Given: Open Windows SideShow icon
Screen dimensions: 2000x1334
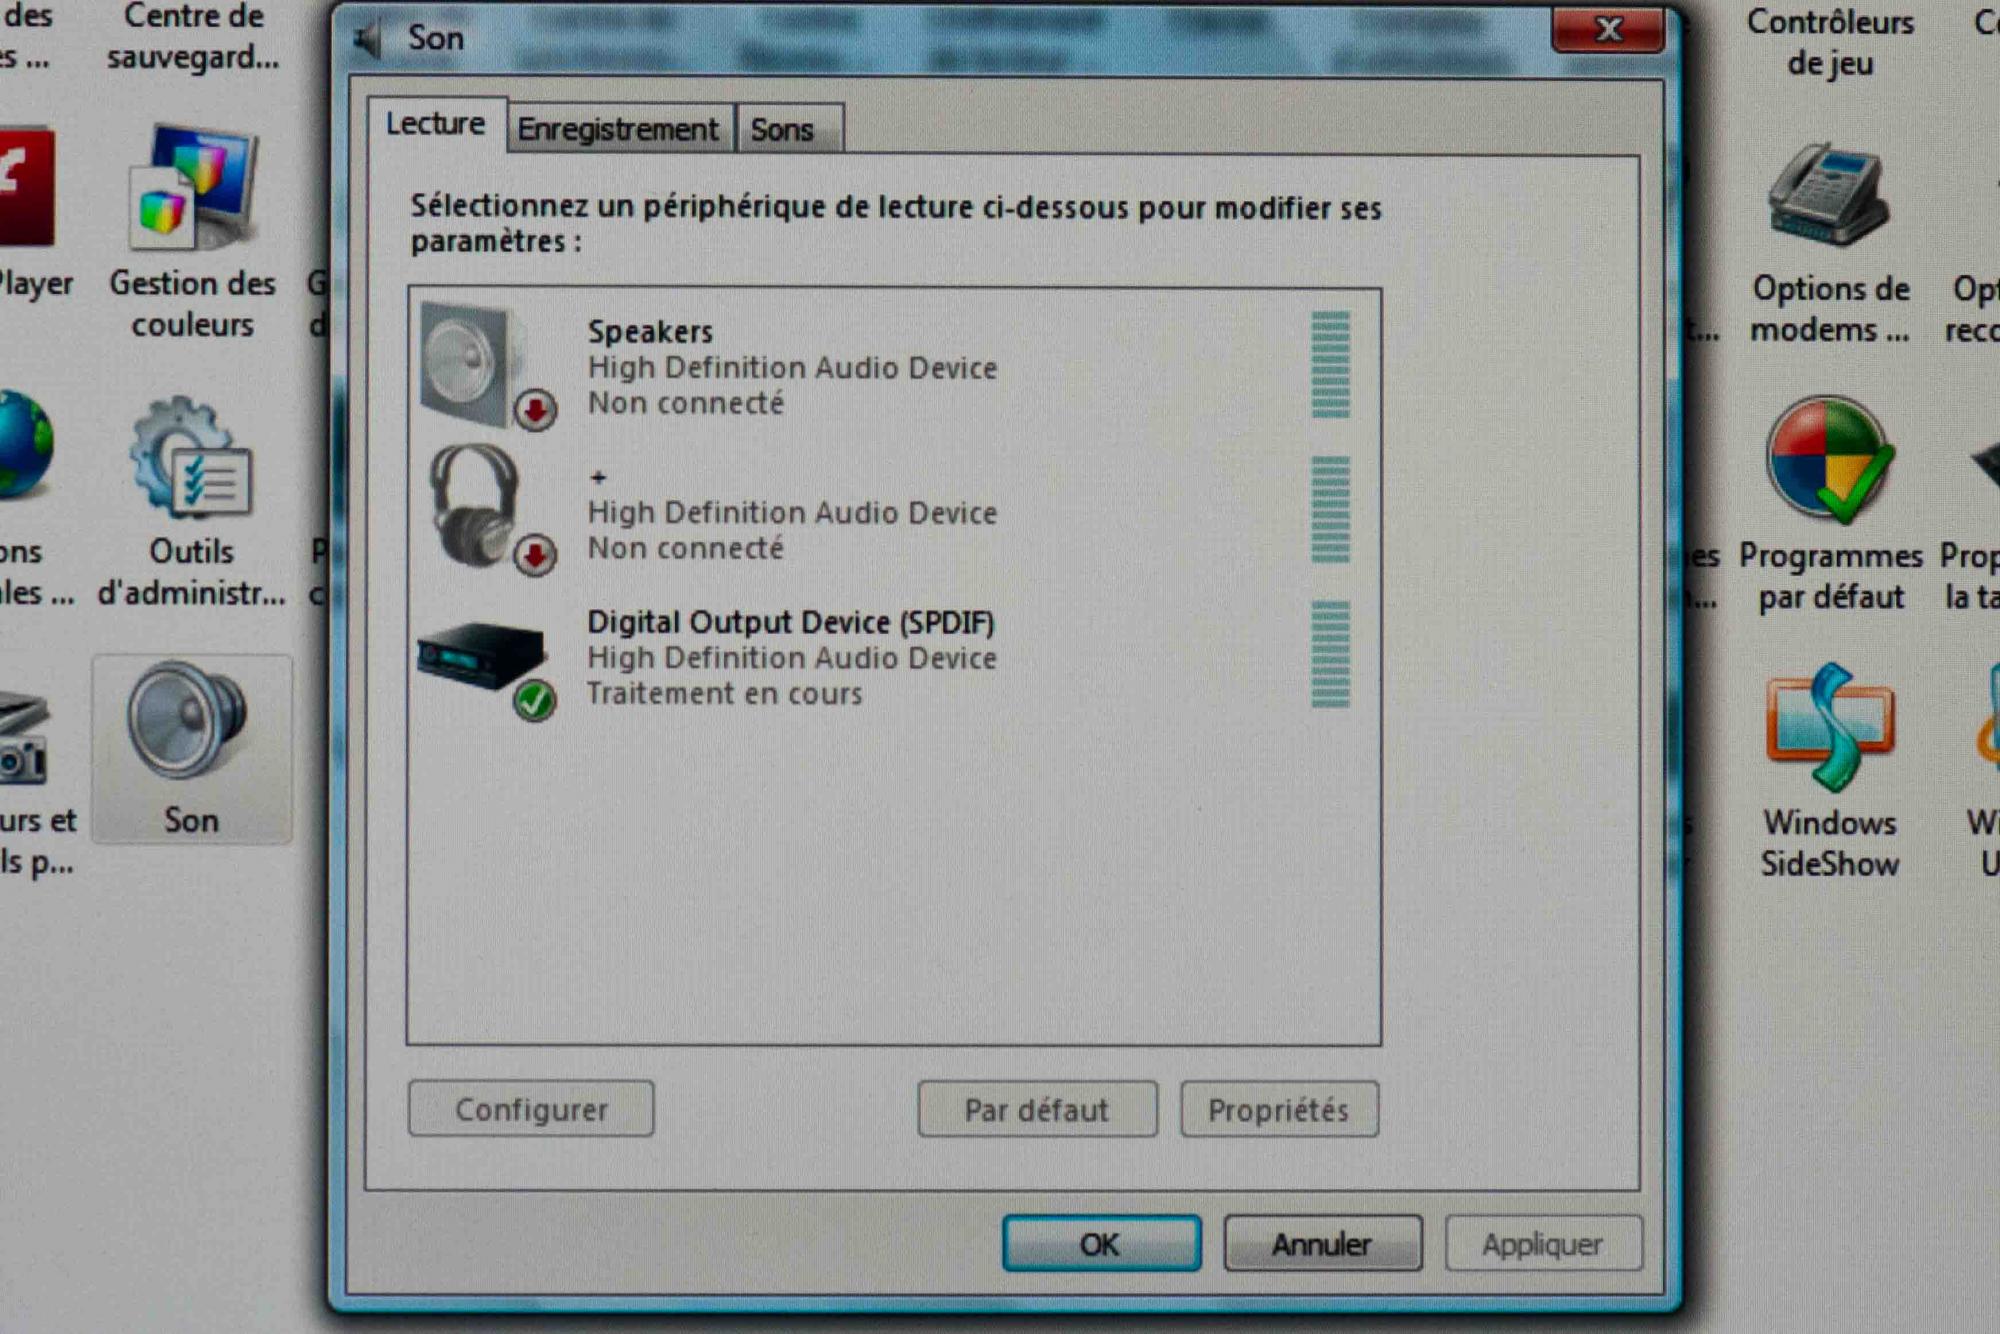Looking at the screenshot, I should pyautogui.click(x=1829, y=727).
